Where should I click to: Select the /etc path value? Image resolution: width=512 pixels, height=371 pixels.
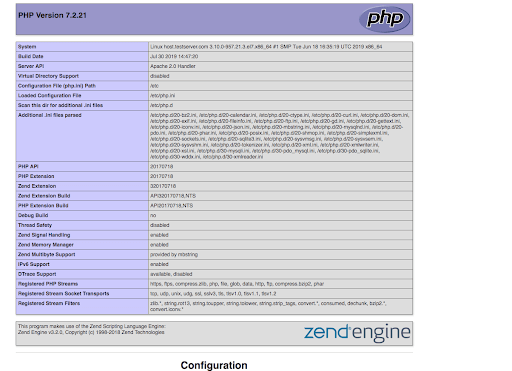154,86
